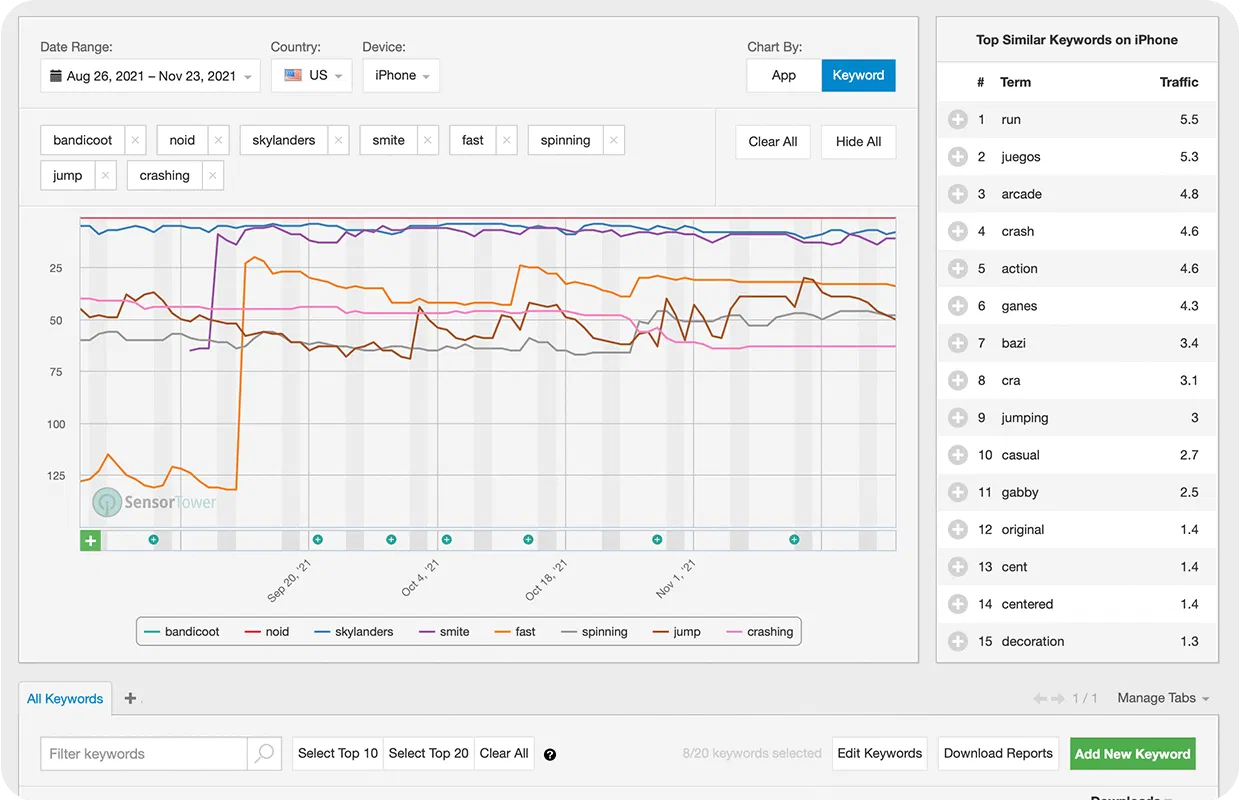Add a new tab with plus icon

click(x=130, y=698)
